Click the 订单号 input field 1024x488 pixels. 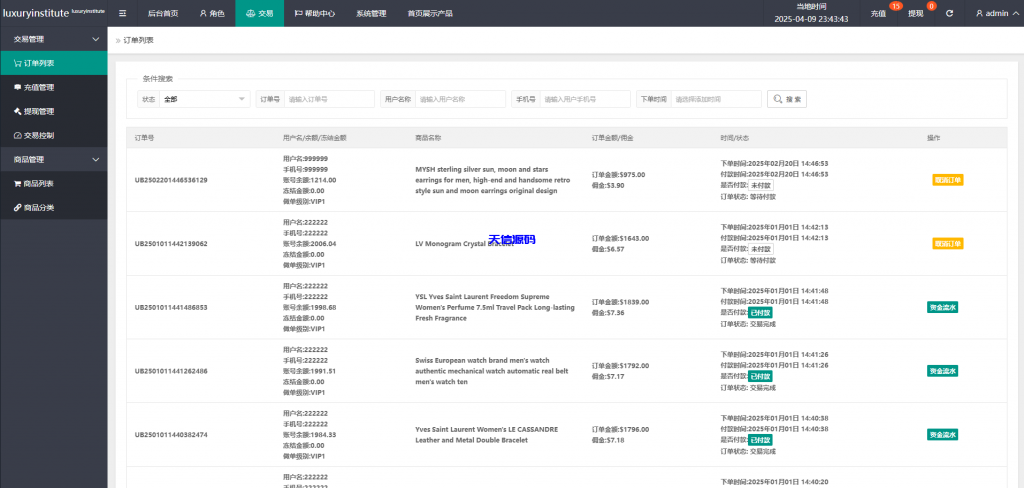(328, 99)
